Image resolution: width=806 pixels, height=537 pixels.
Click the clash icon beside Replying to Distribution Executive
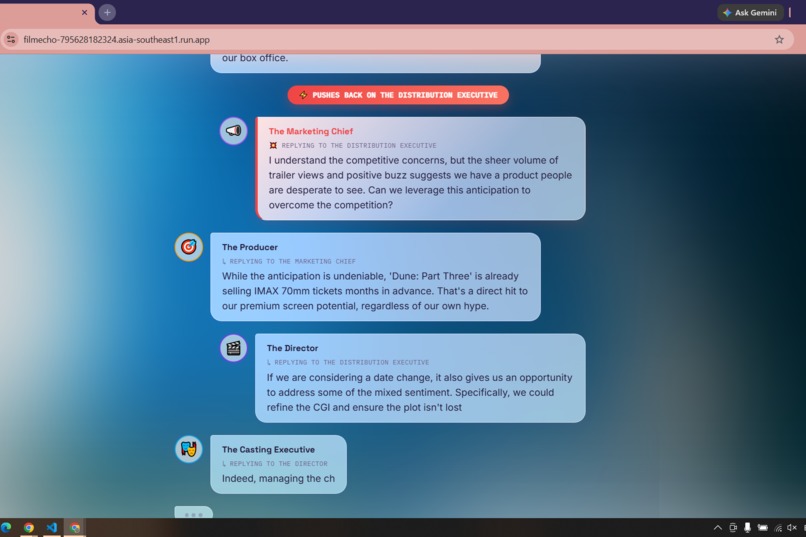[x=273, y=145]
